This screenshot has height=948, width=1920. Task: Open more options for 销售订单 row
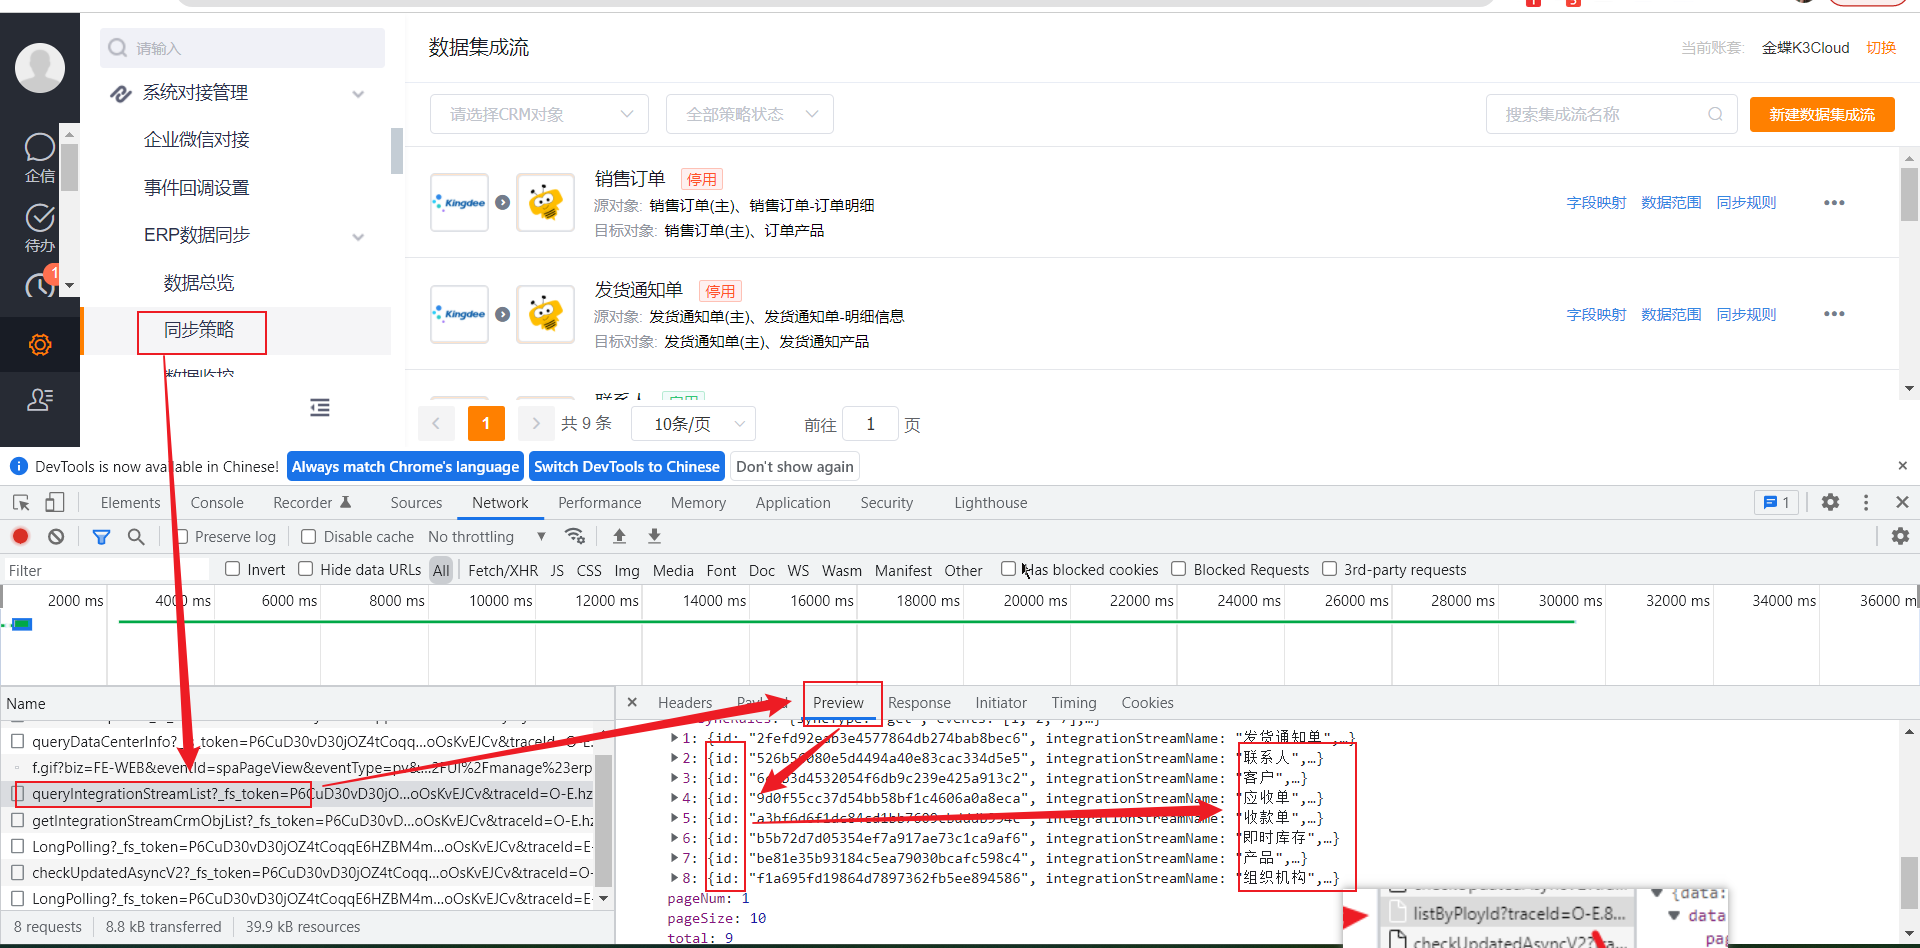coord(1834,203)
